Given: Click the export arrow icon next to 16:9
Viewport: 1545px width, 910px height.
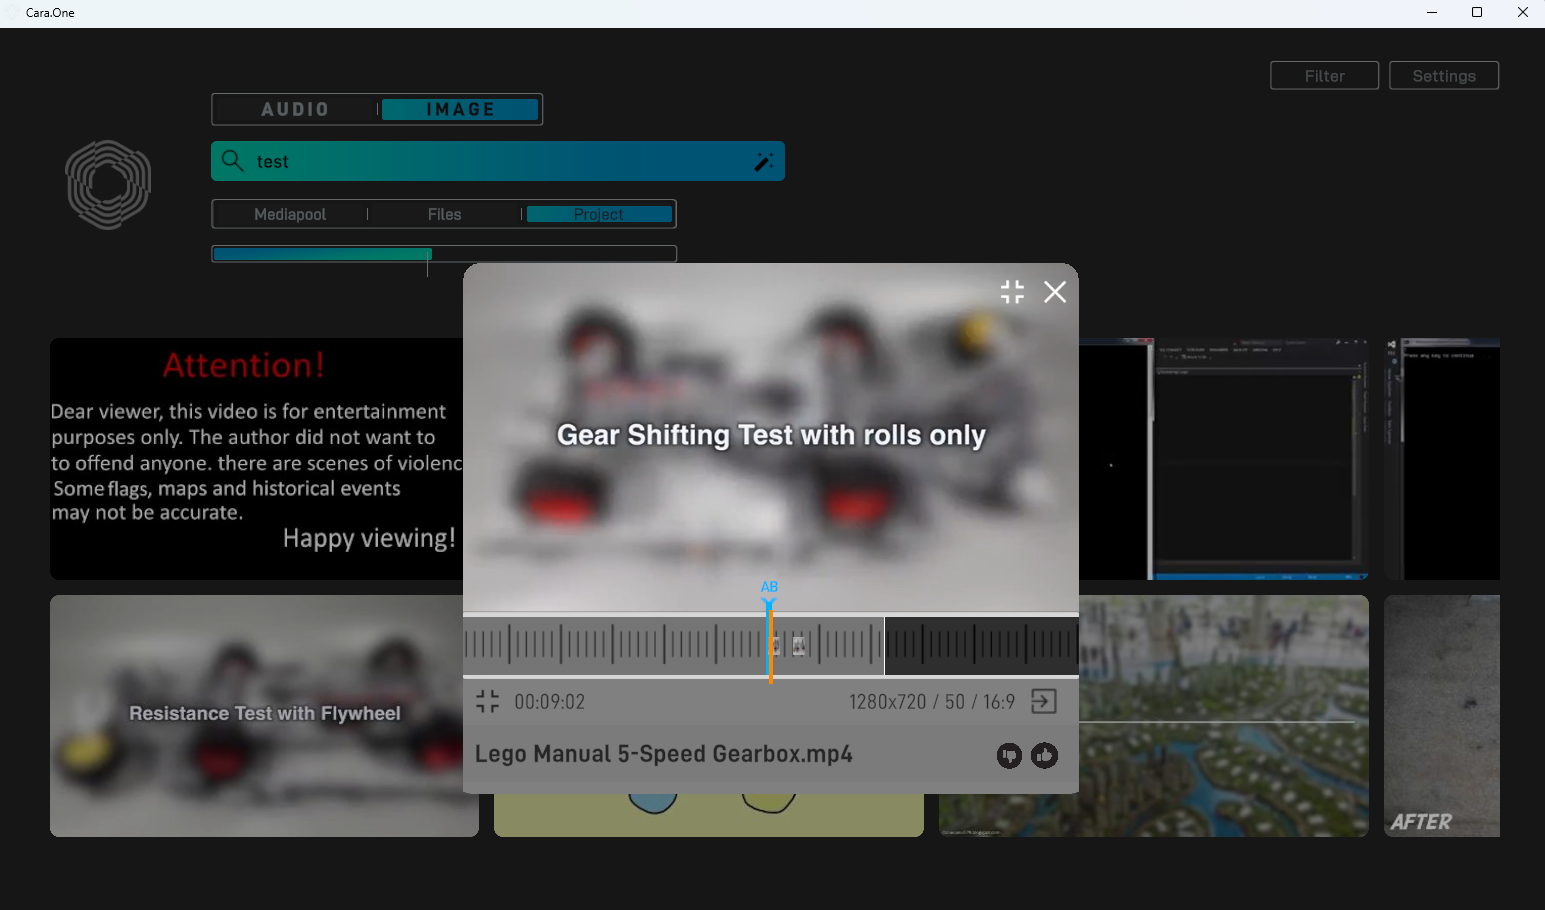Looking at the screenshot, I should tap(1044, 702).
